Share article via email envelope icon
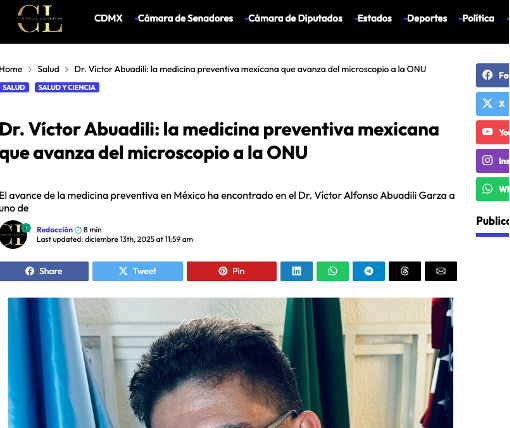Image resolution: width=510 pixels, height=428 pixels. point(441,271)
